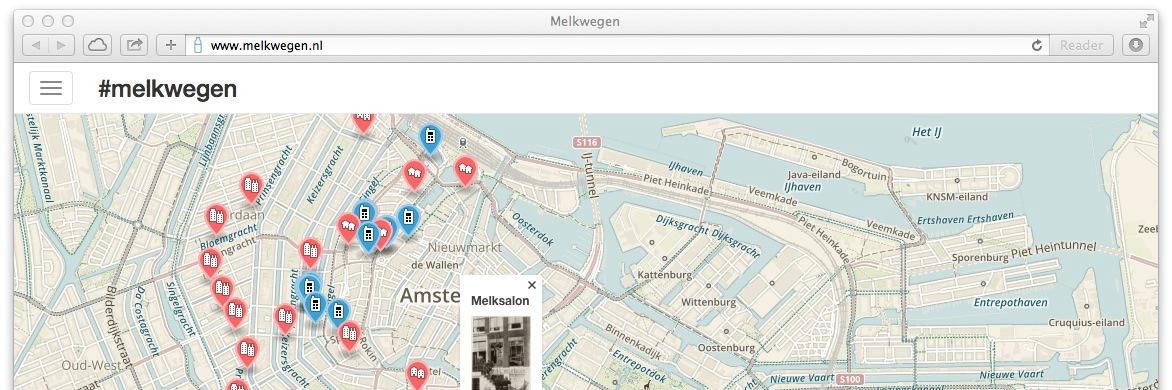Click the Kattenburg map label
The height and width of the screenshot is (390, 1172).
(x=664, y=275)
